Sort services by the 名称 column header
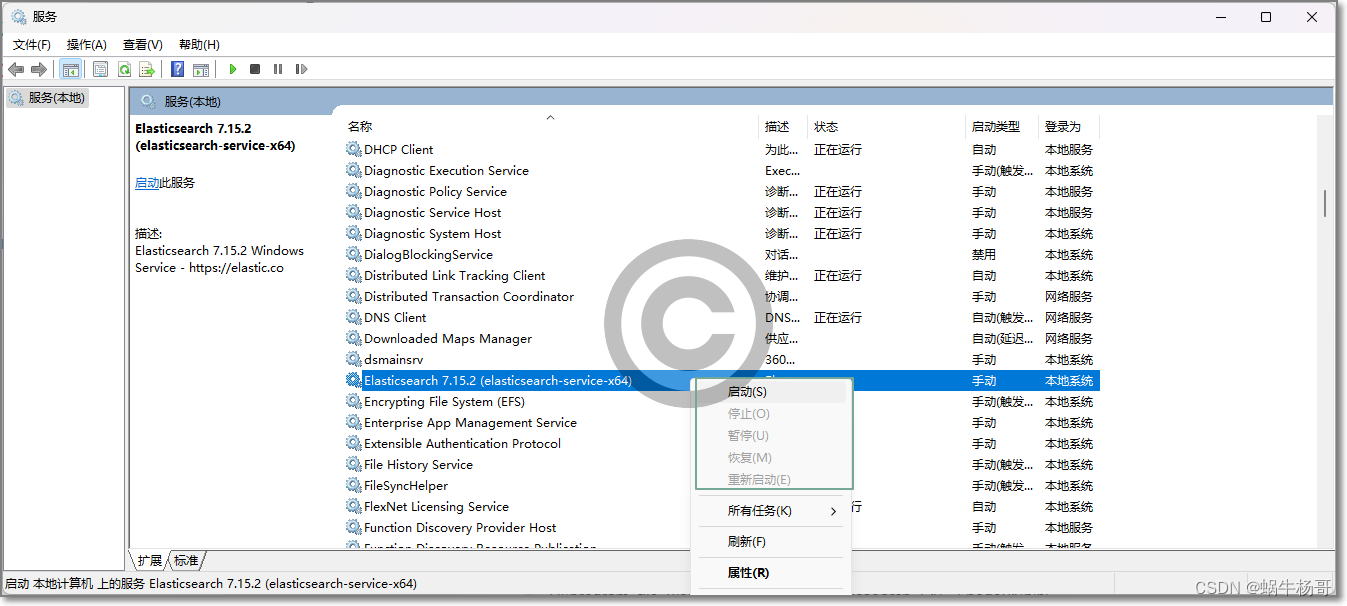 click(x=360, y=126)
